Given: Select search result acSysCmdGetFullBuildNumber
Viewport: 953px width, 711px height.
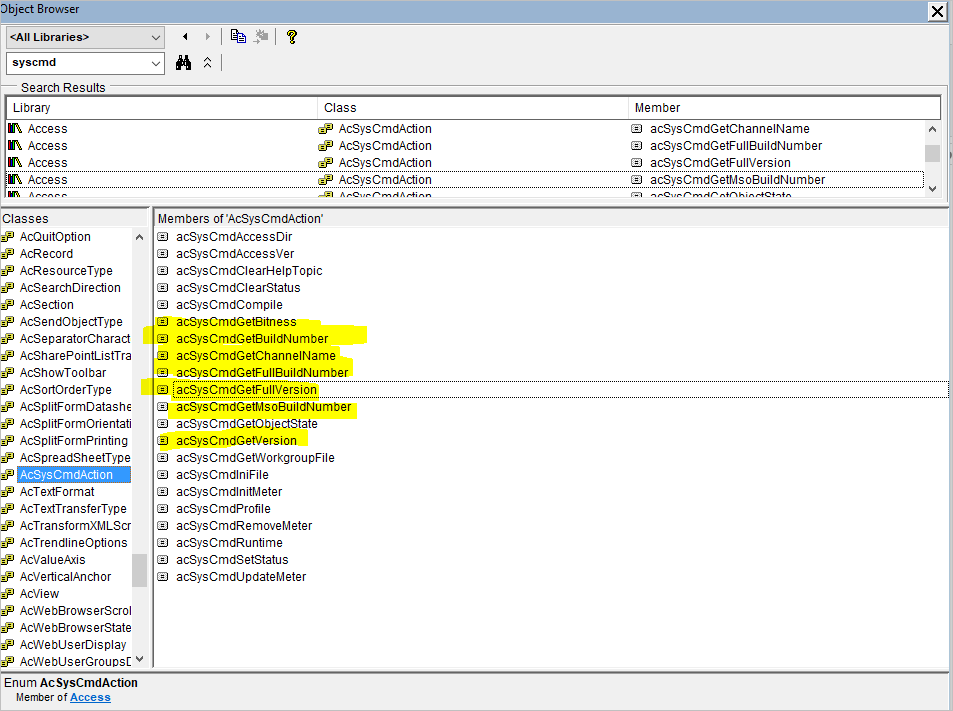Looking at the screenshot, I should pyautogui.click(x=735, y=146).
